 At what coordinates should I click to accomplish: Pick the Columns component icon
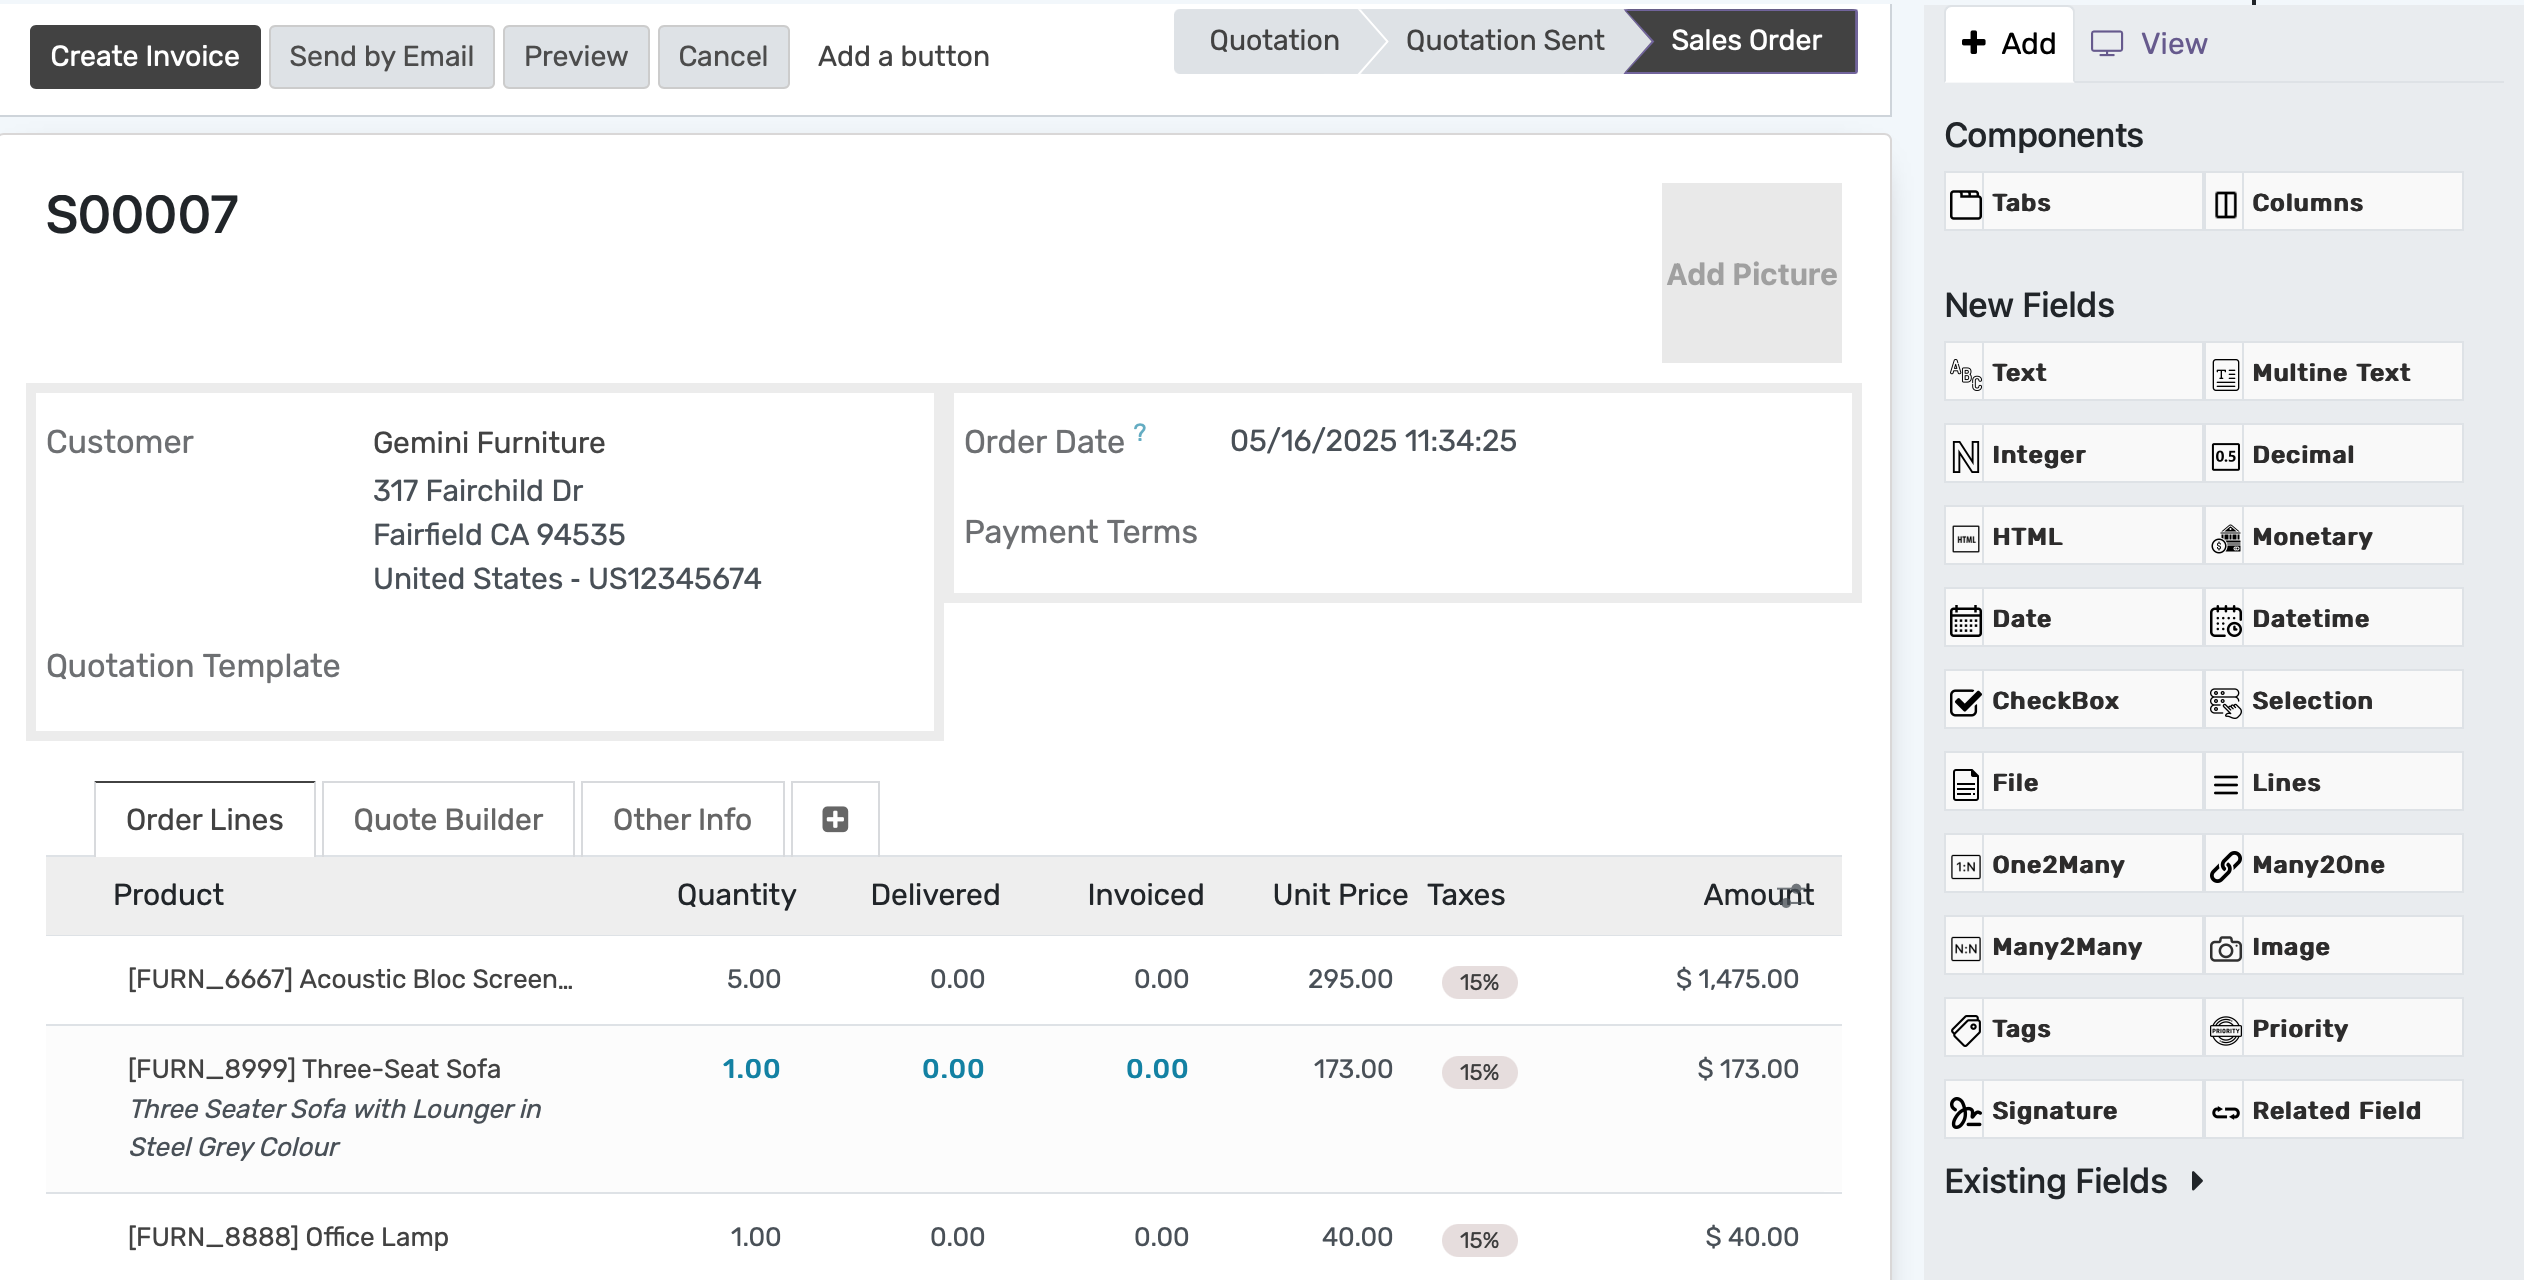2225,203
